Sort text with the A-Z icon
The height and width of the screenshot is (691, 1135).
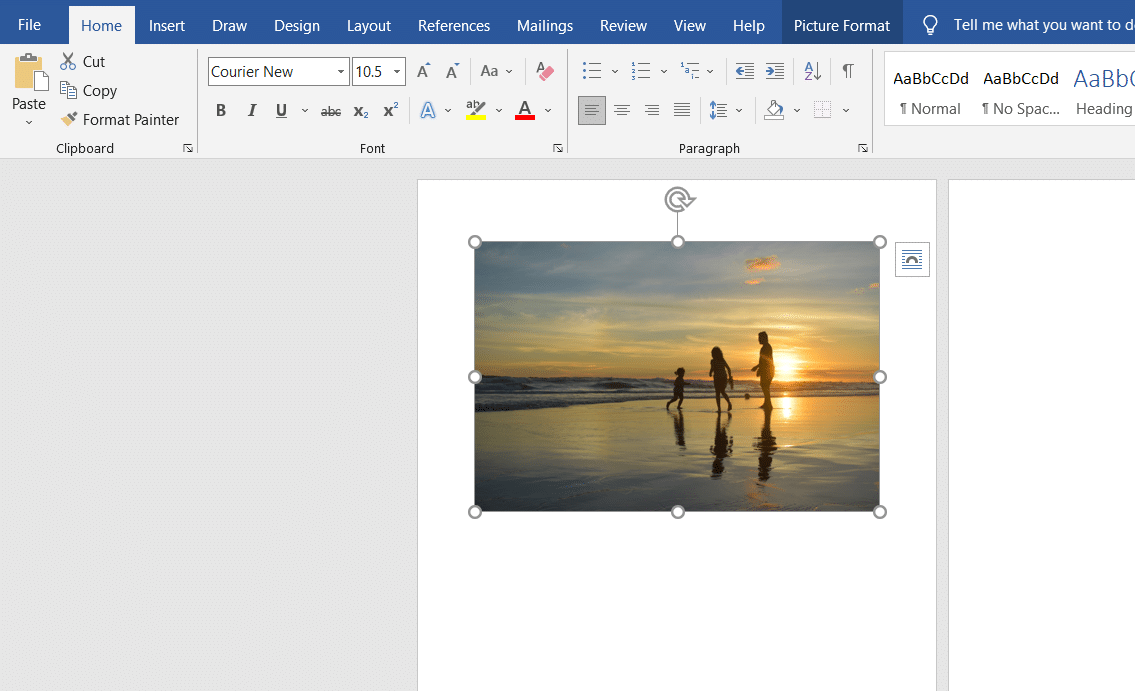coord(813,71)
